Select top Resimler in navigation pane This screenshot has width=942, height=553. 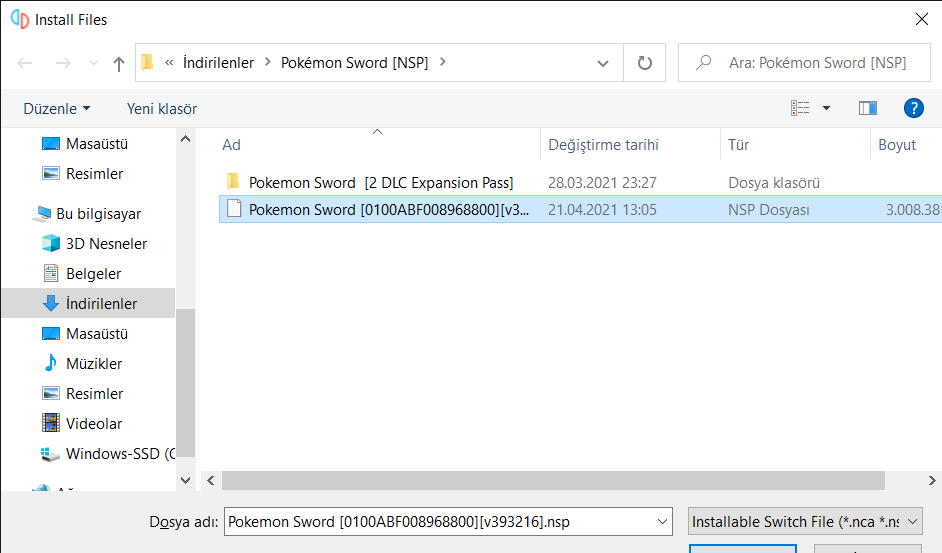94,174
